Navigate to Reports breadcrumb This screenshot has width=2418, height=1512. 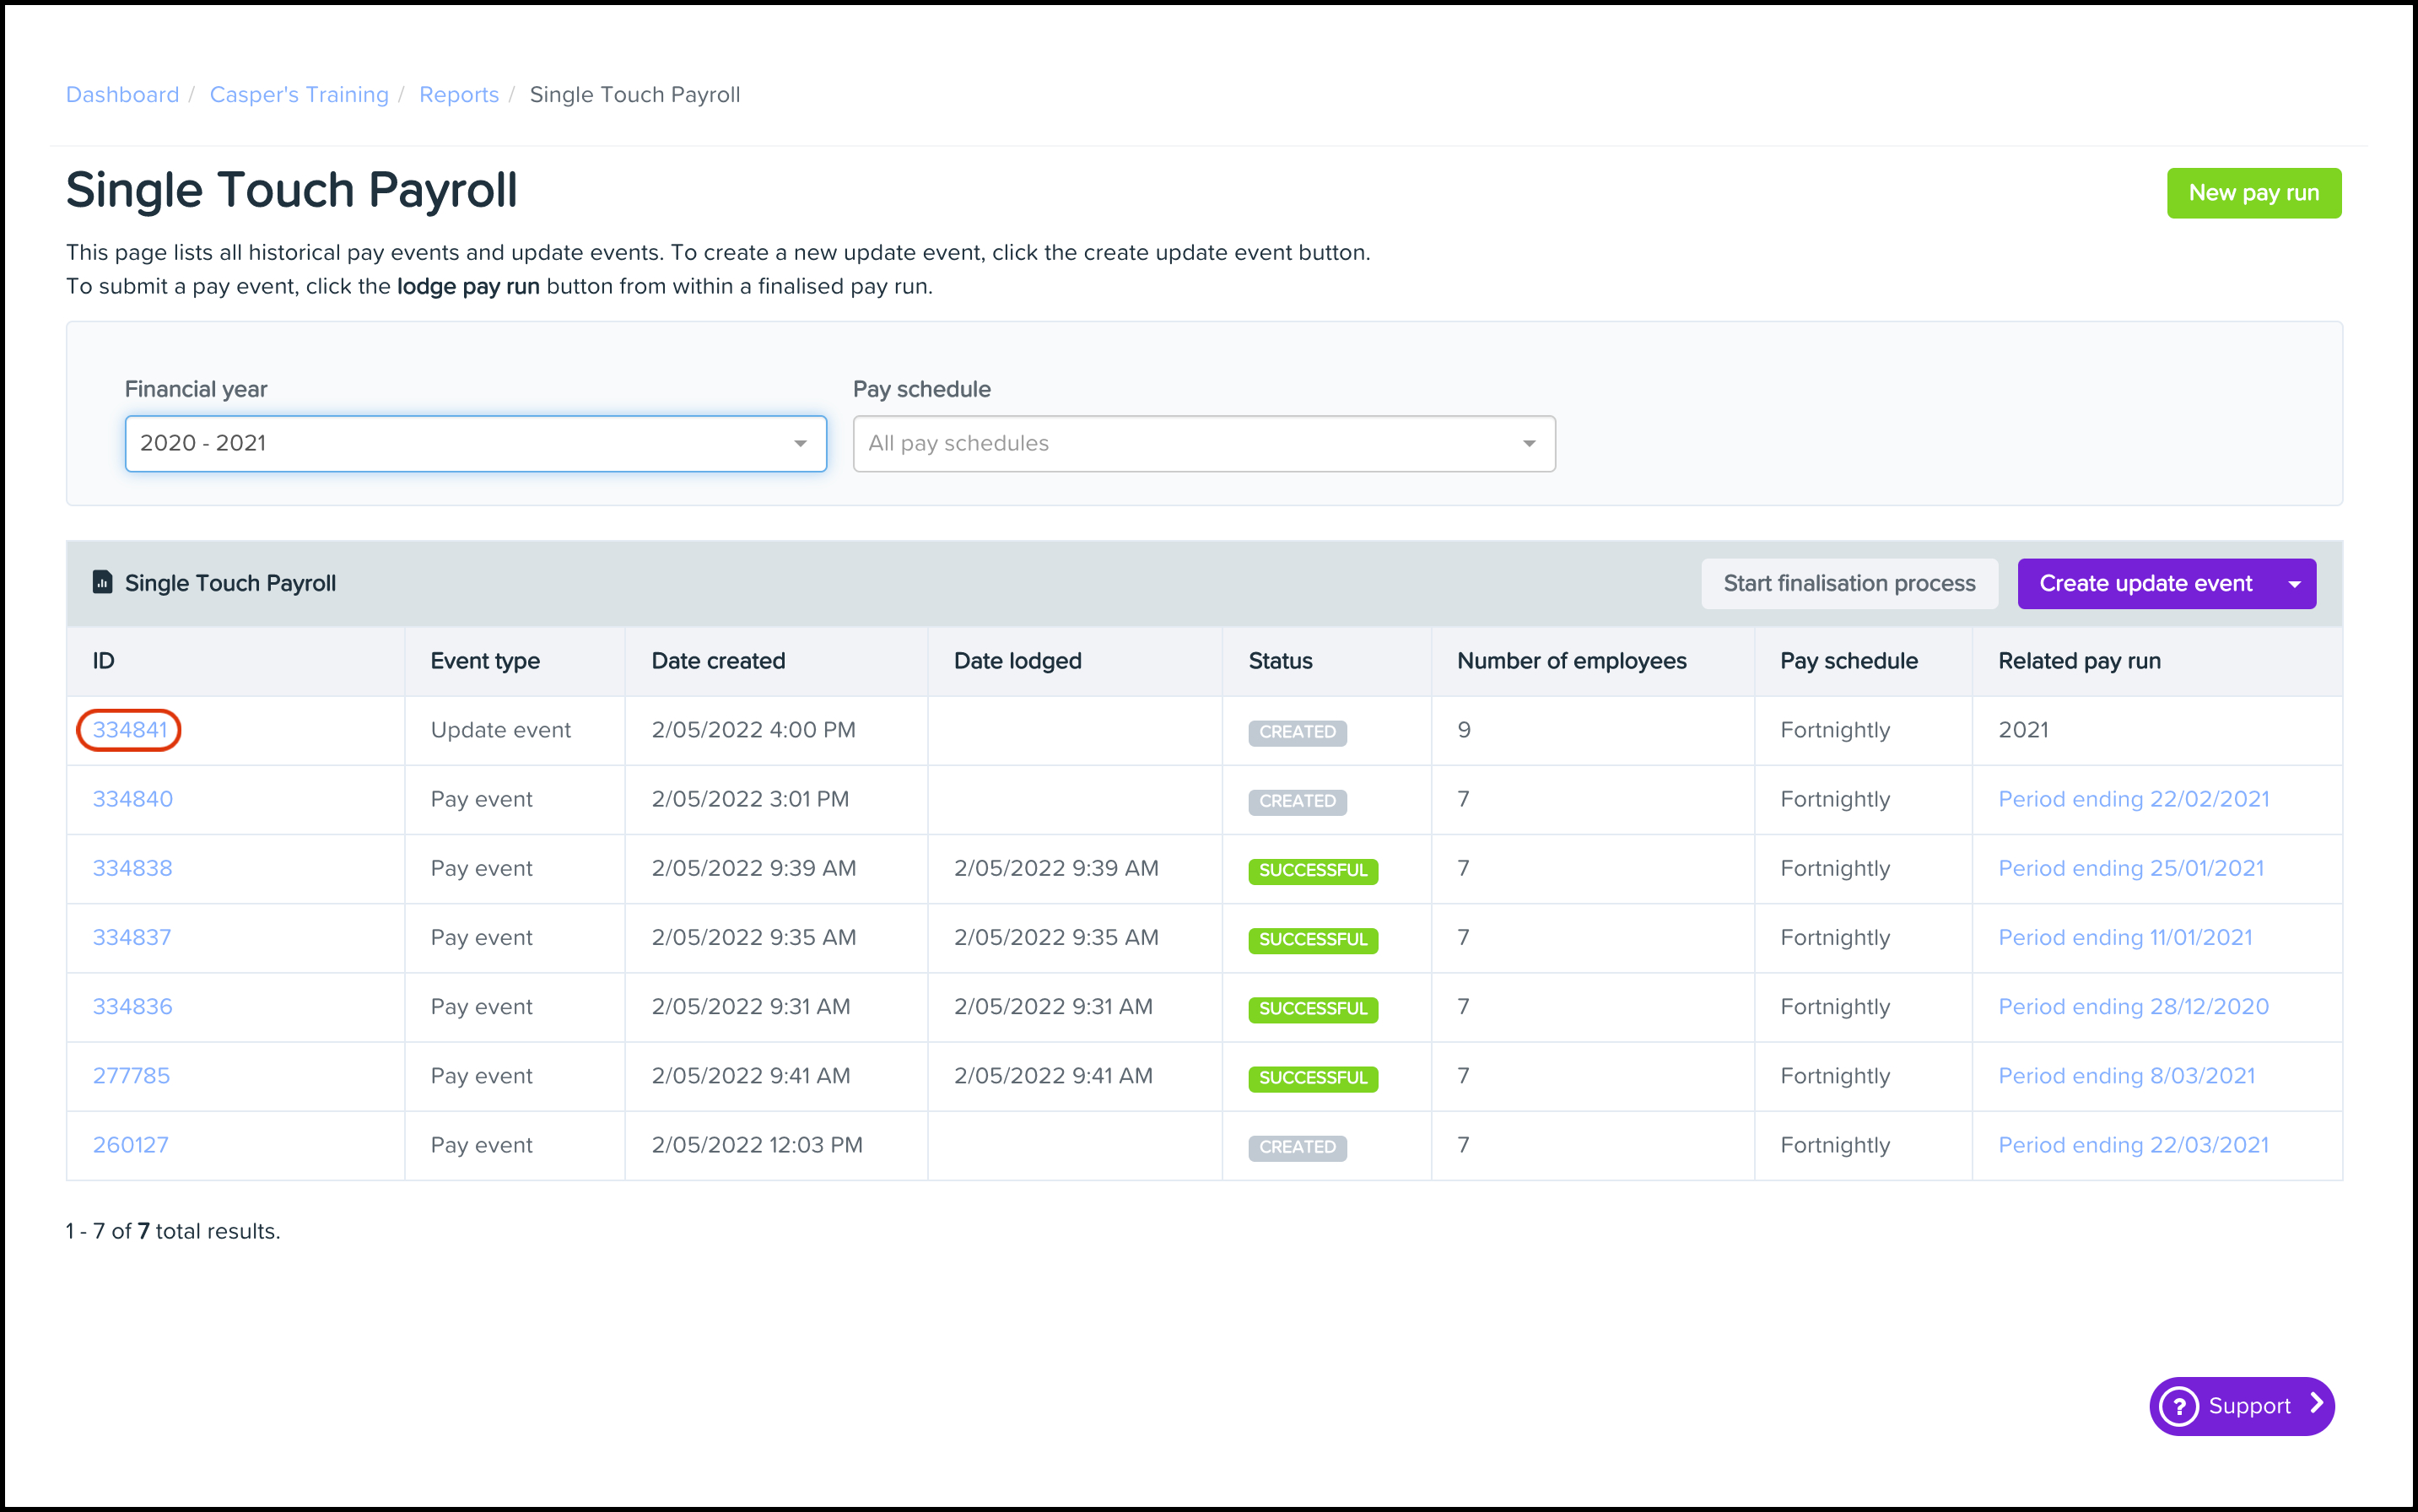tap(458, 95)
